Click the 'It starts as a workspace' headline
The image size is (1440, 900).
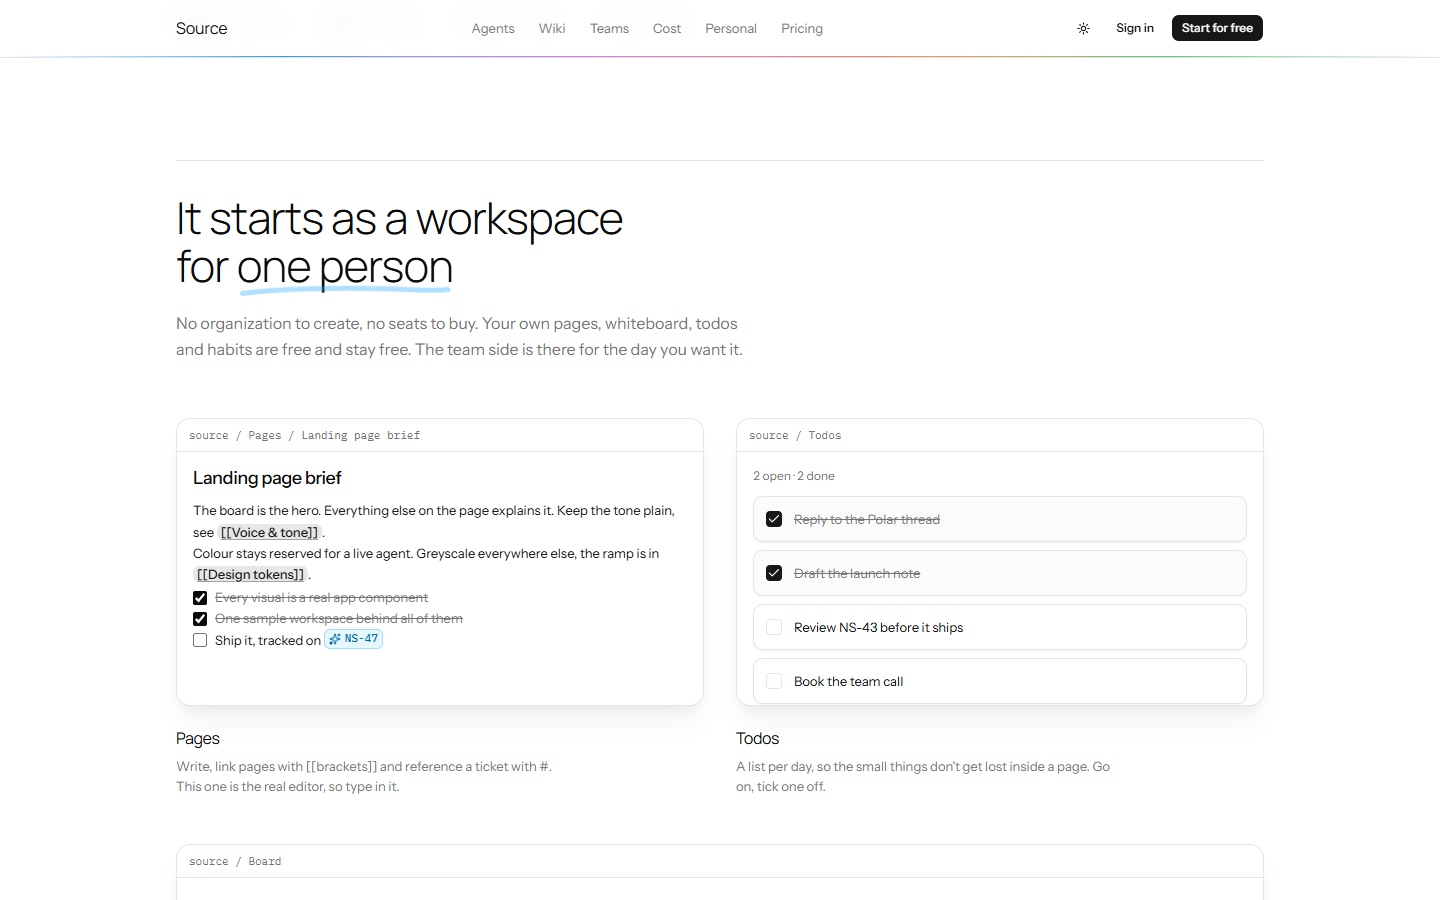(x=400, y=243)
